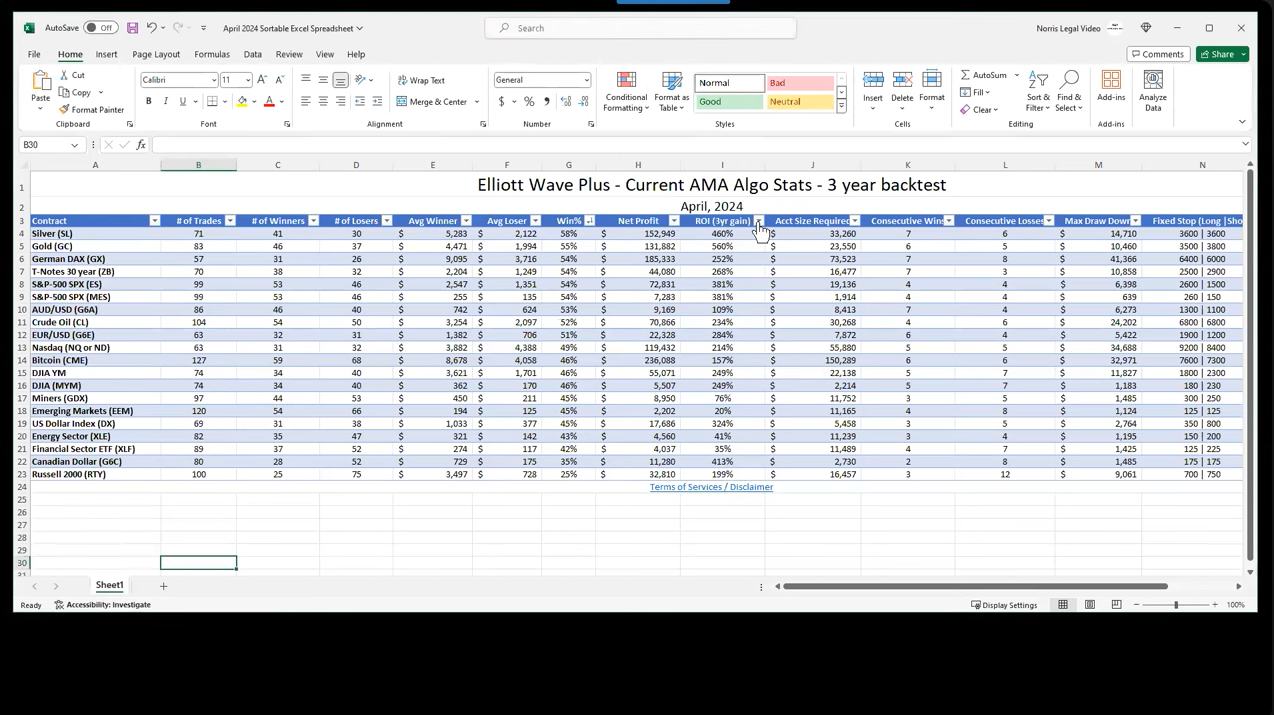
Task: Click the AutoSum button
Action: click(984, 75)
